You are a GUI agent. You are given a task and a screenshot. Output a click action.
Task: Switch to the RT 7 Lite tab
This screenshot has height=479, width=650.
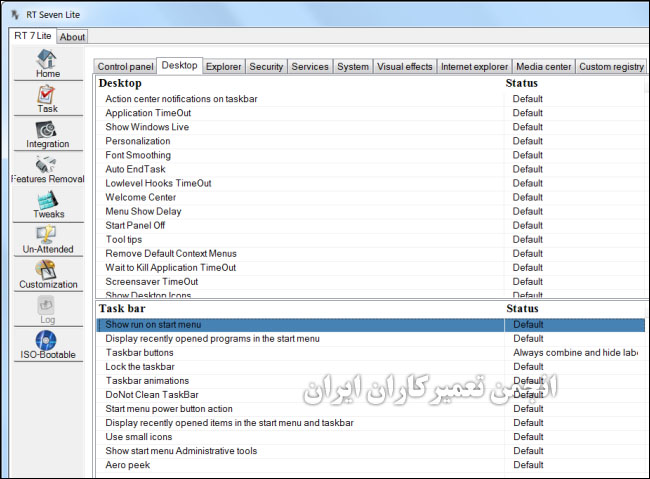[x=33, y=36]
